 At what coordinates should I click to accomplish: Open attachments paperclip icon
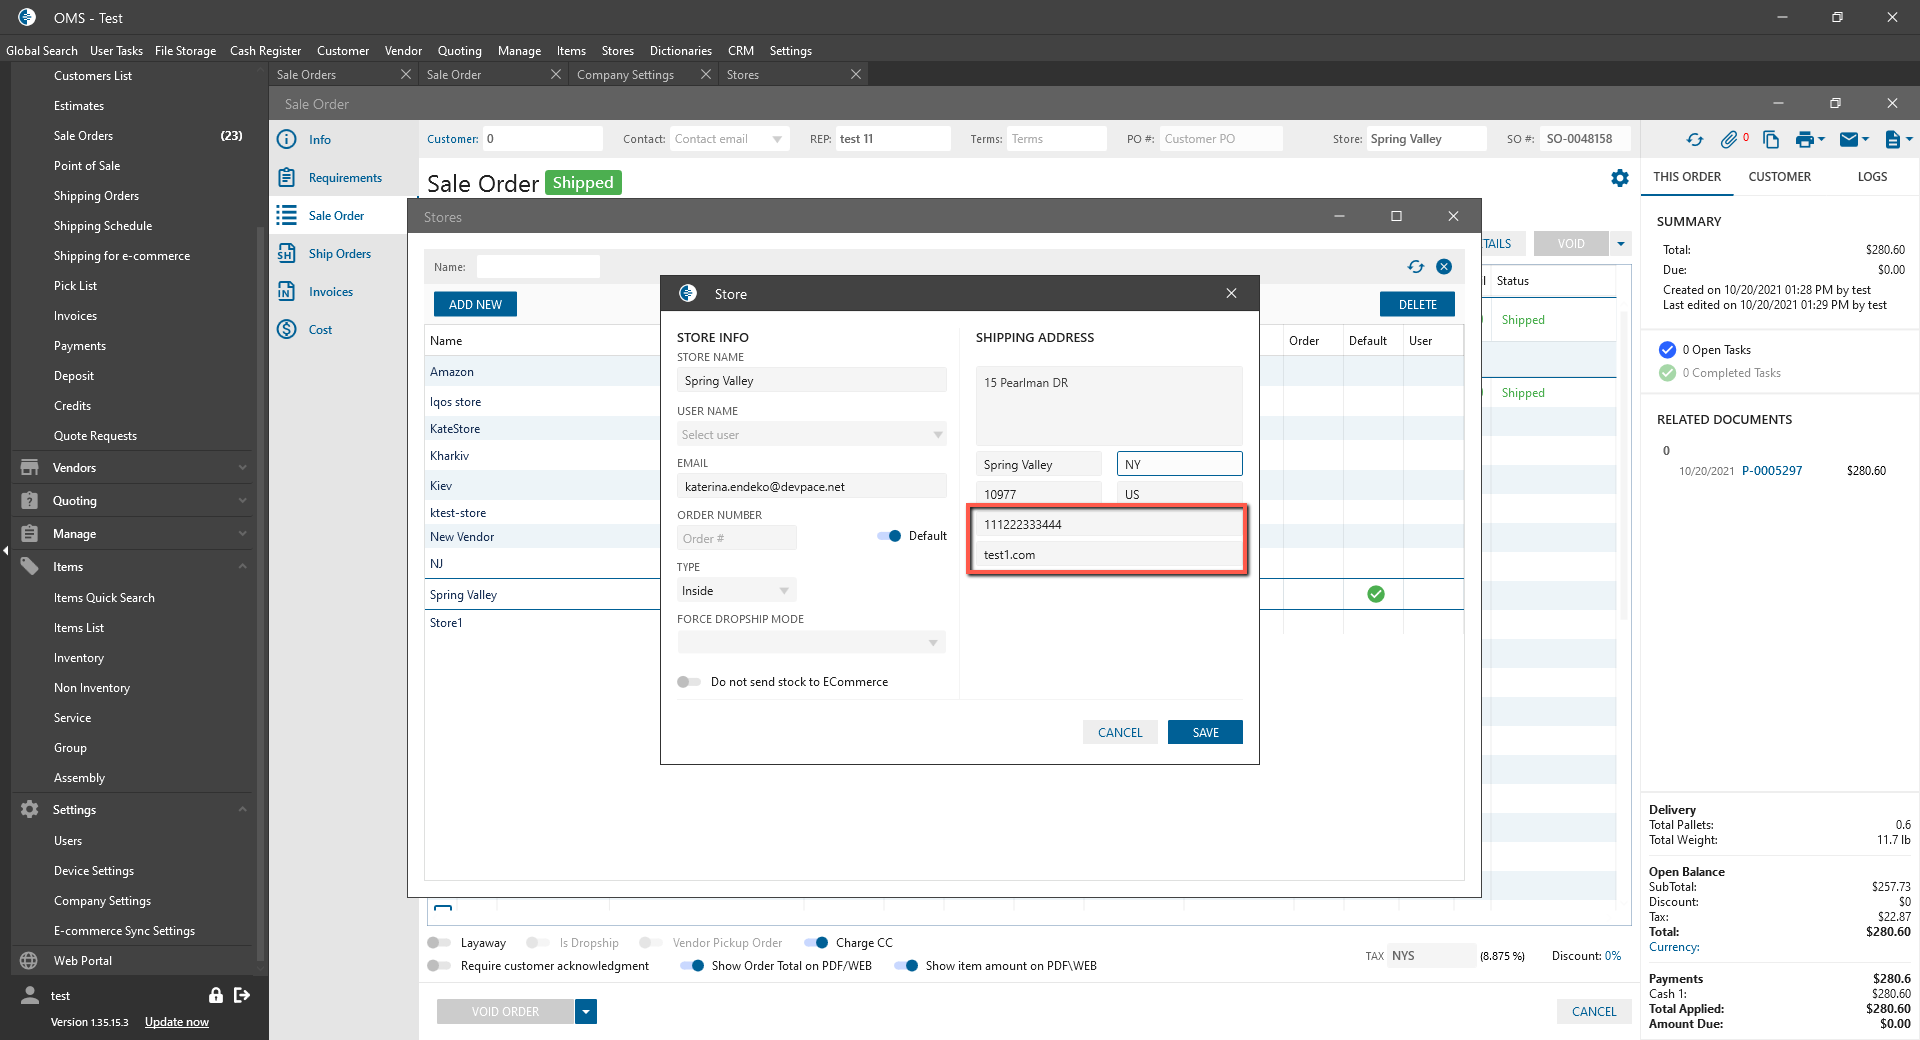tap(1729, 140)
